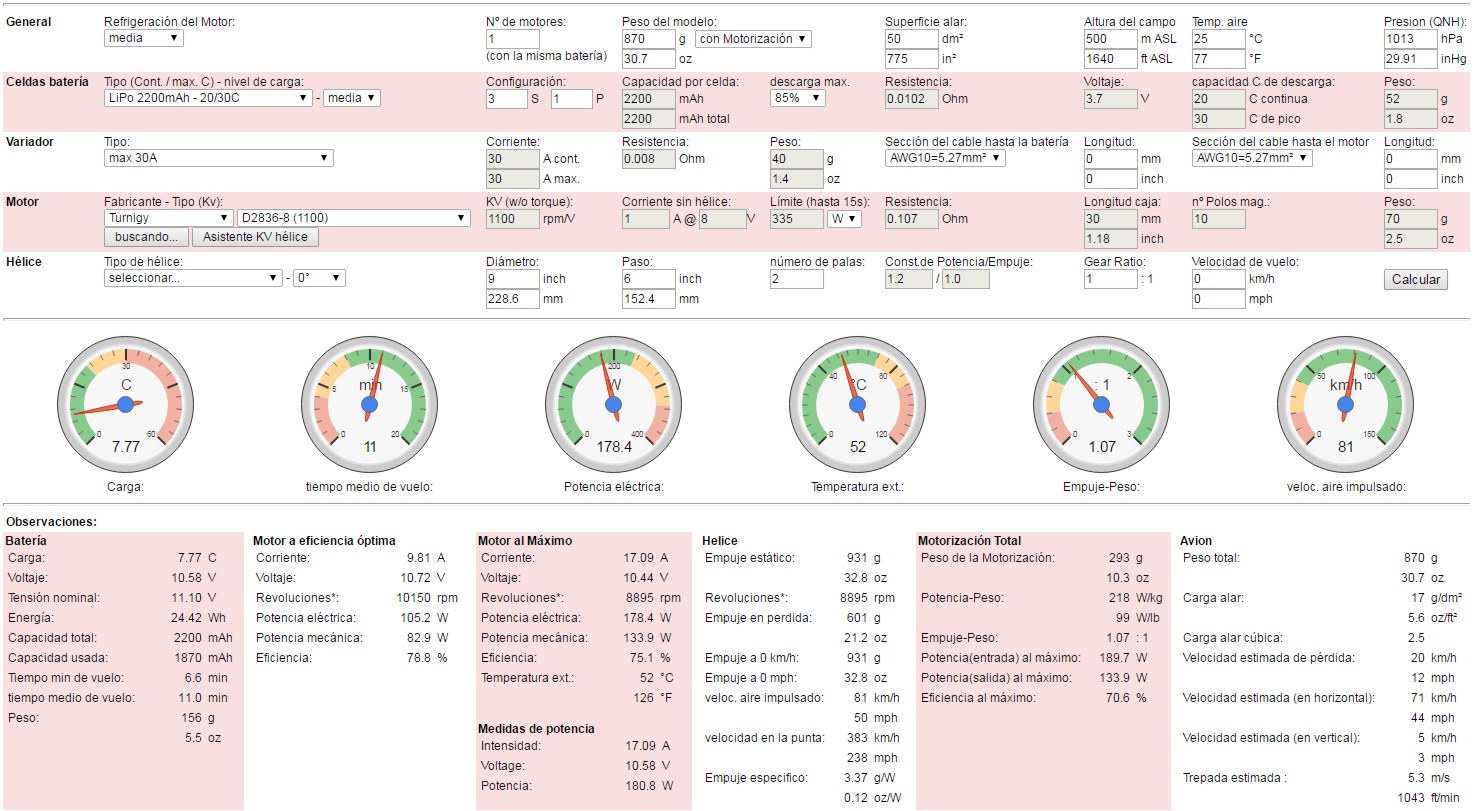Expand the LiPo 2200mAh battery type dropdown
The width and height of the screenshot is (1474, 811).
click(208, 98)
